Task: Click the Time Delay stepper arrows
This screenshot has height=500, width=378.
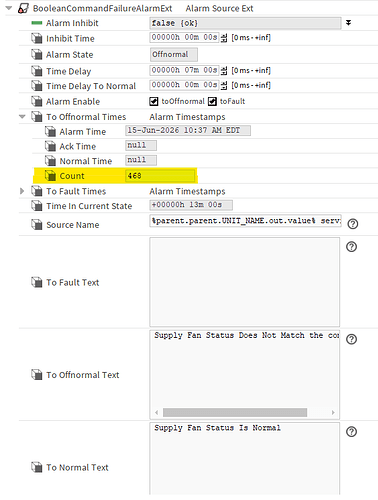Action: point(224,70)
